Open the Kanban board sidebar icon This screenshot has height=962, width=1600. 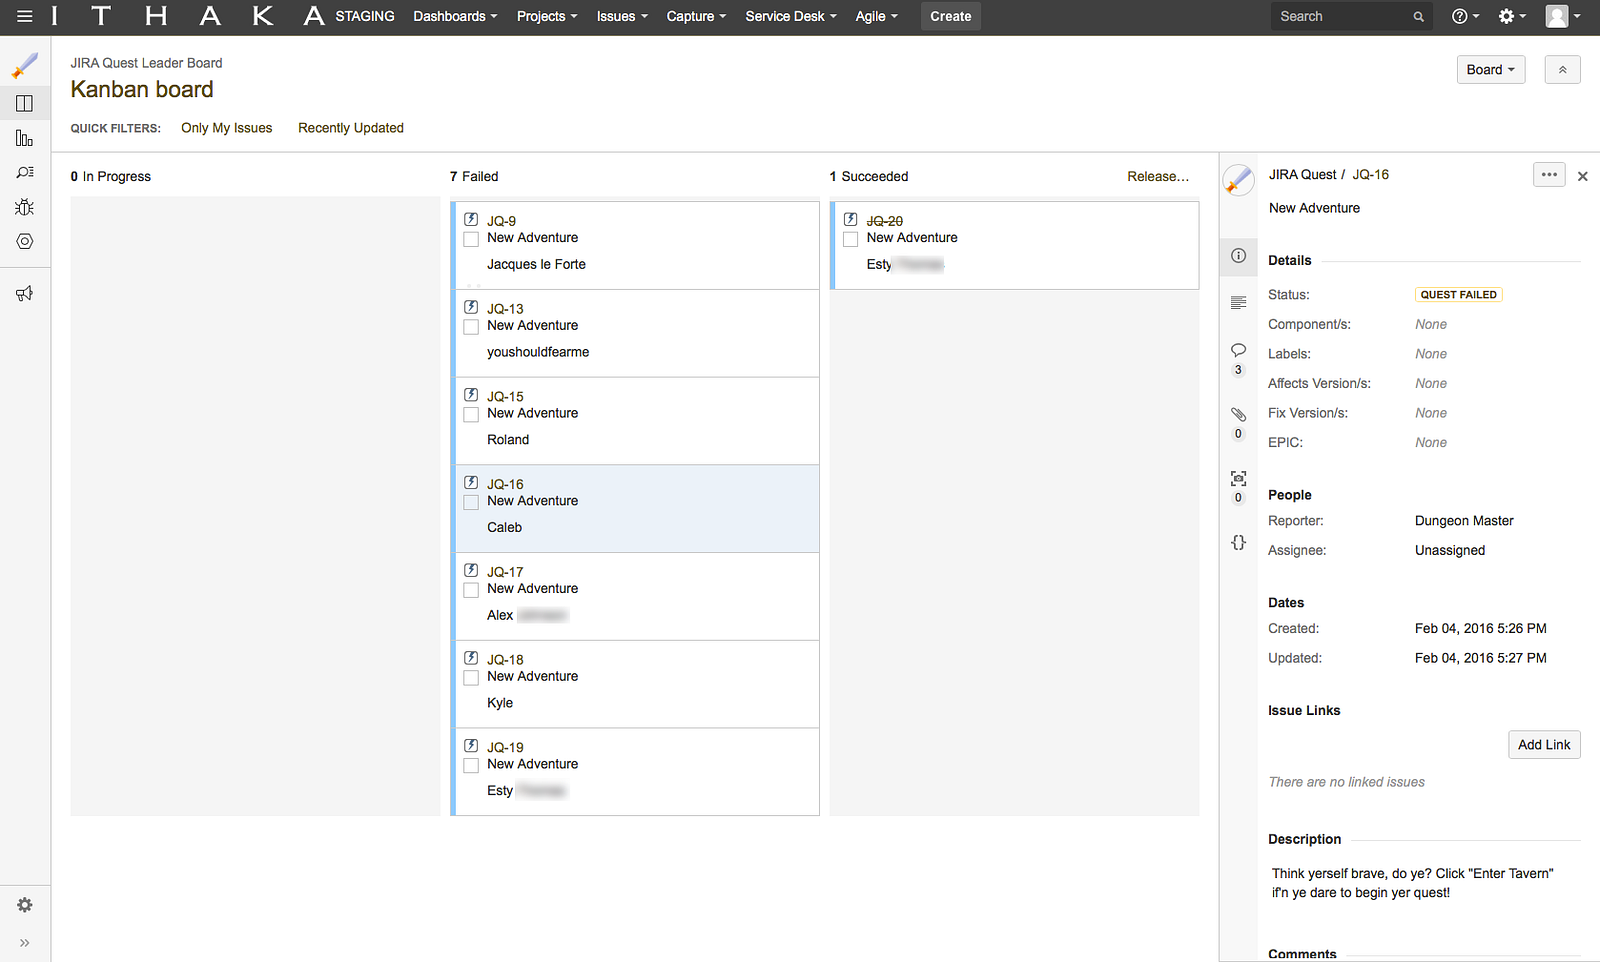(x=25, y=104)
